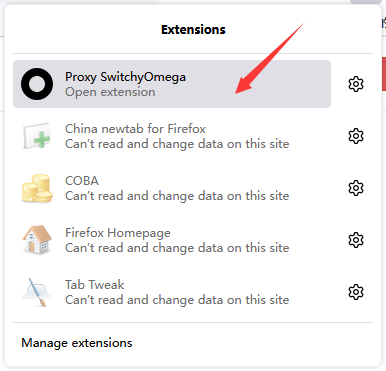The width and height of the screenshot is (386, 371).
Task: Click the Extensions panel heading
Action: click(x=193, y=30)
